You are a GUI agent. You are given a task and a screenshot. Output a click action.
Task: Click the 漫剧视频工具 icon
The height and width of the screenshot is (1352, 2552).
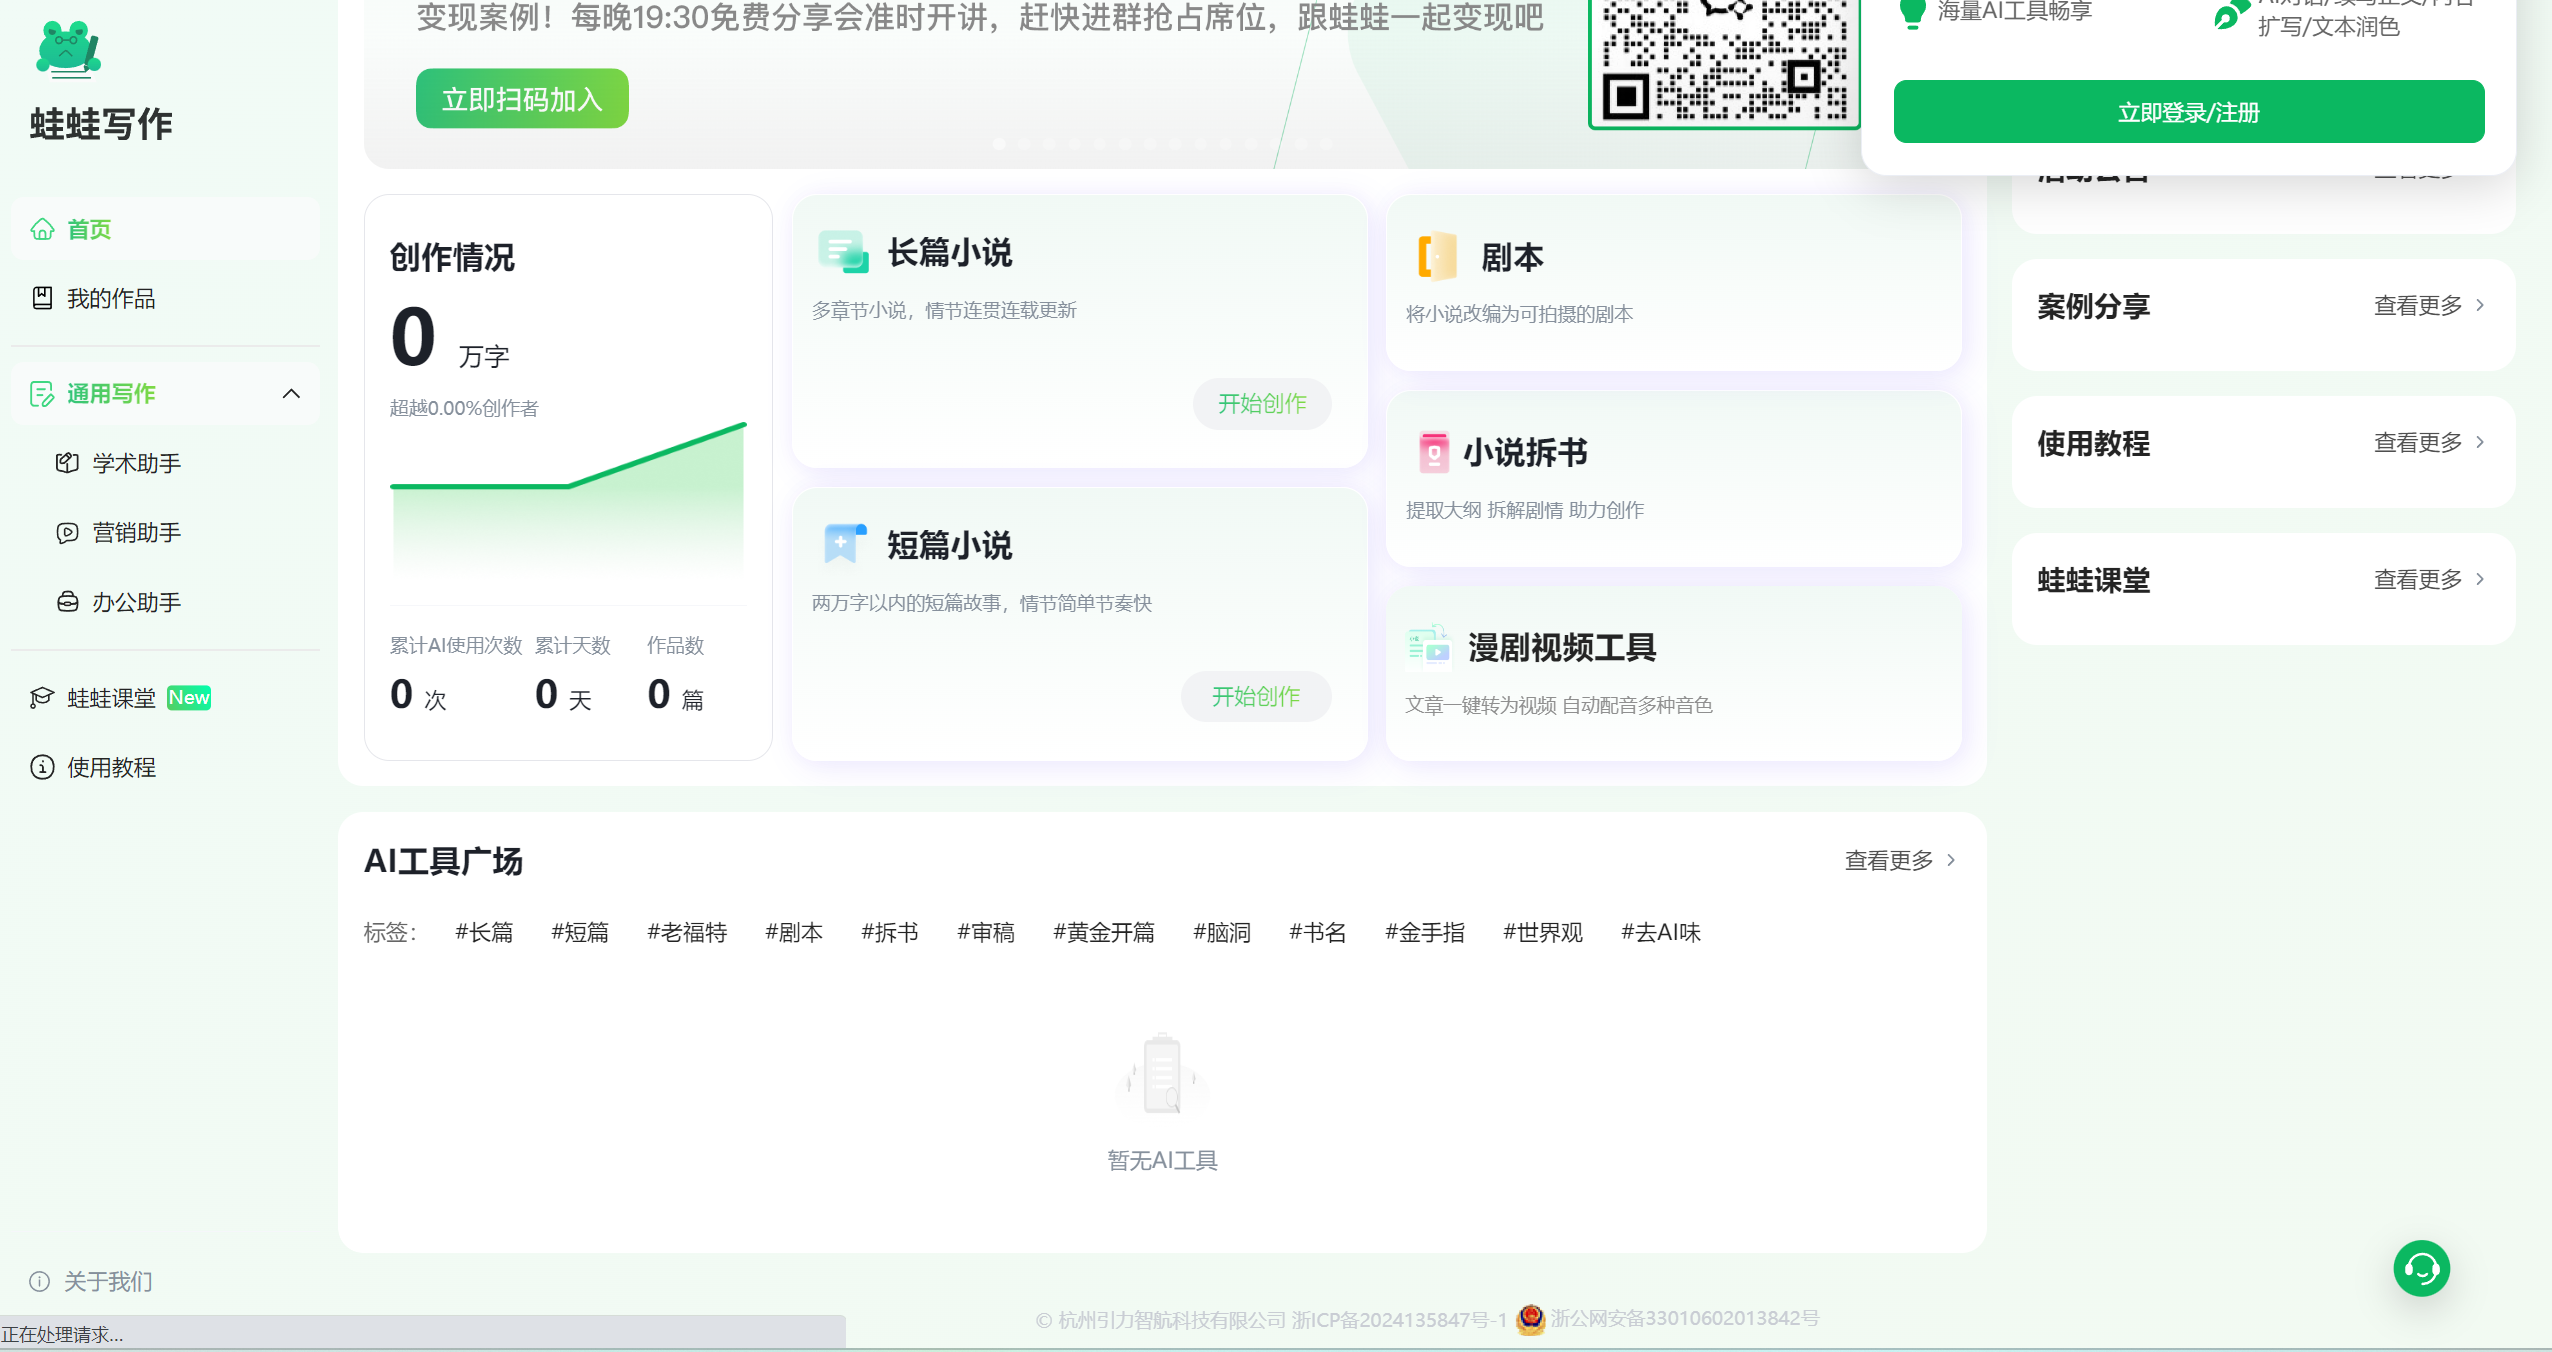point(1429,646)
